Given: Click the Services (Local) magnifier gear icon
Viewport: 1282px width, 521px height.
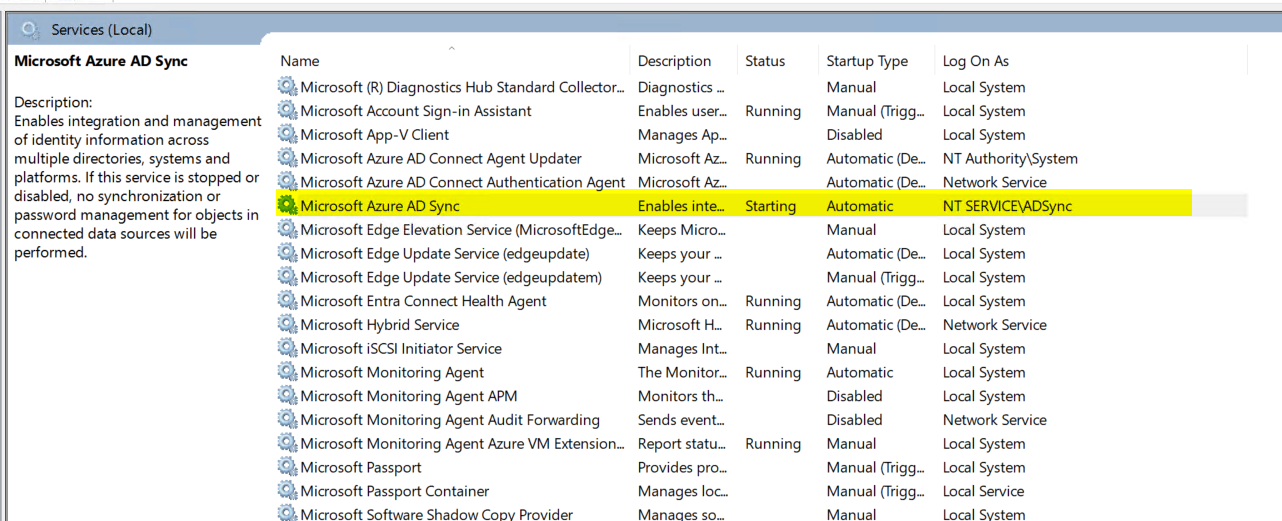Looking at the screenshot, I should click(x=30, y=29).
